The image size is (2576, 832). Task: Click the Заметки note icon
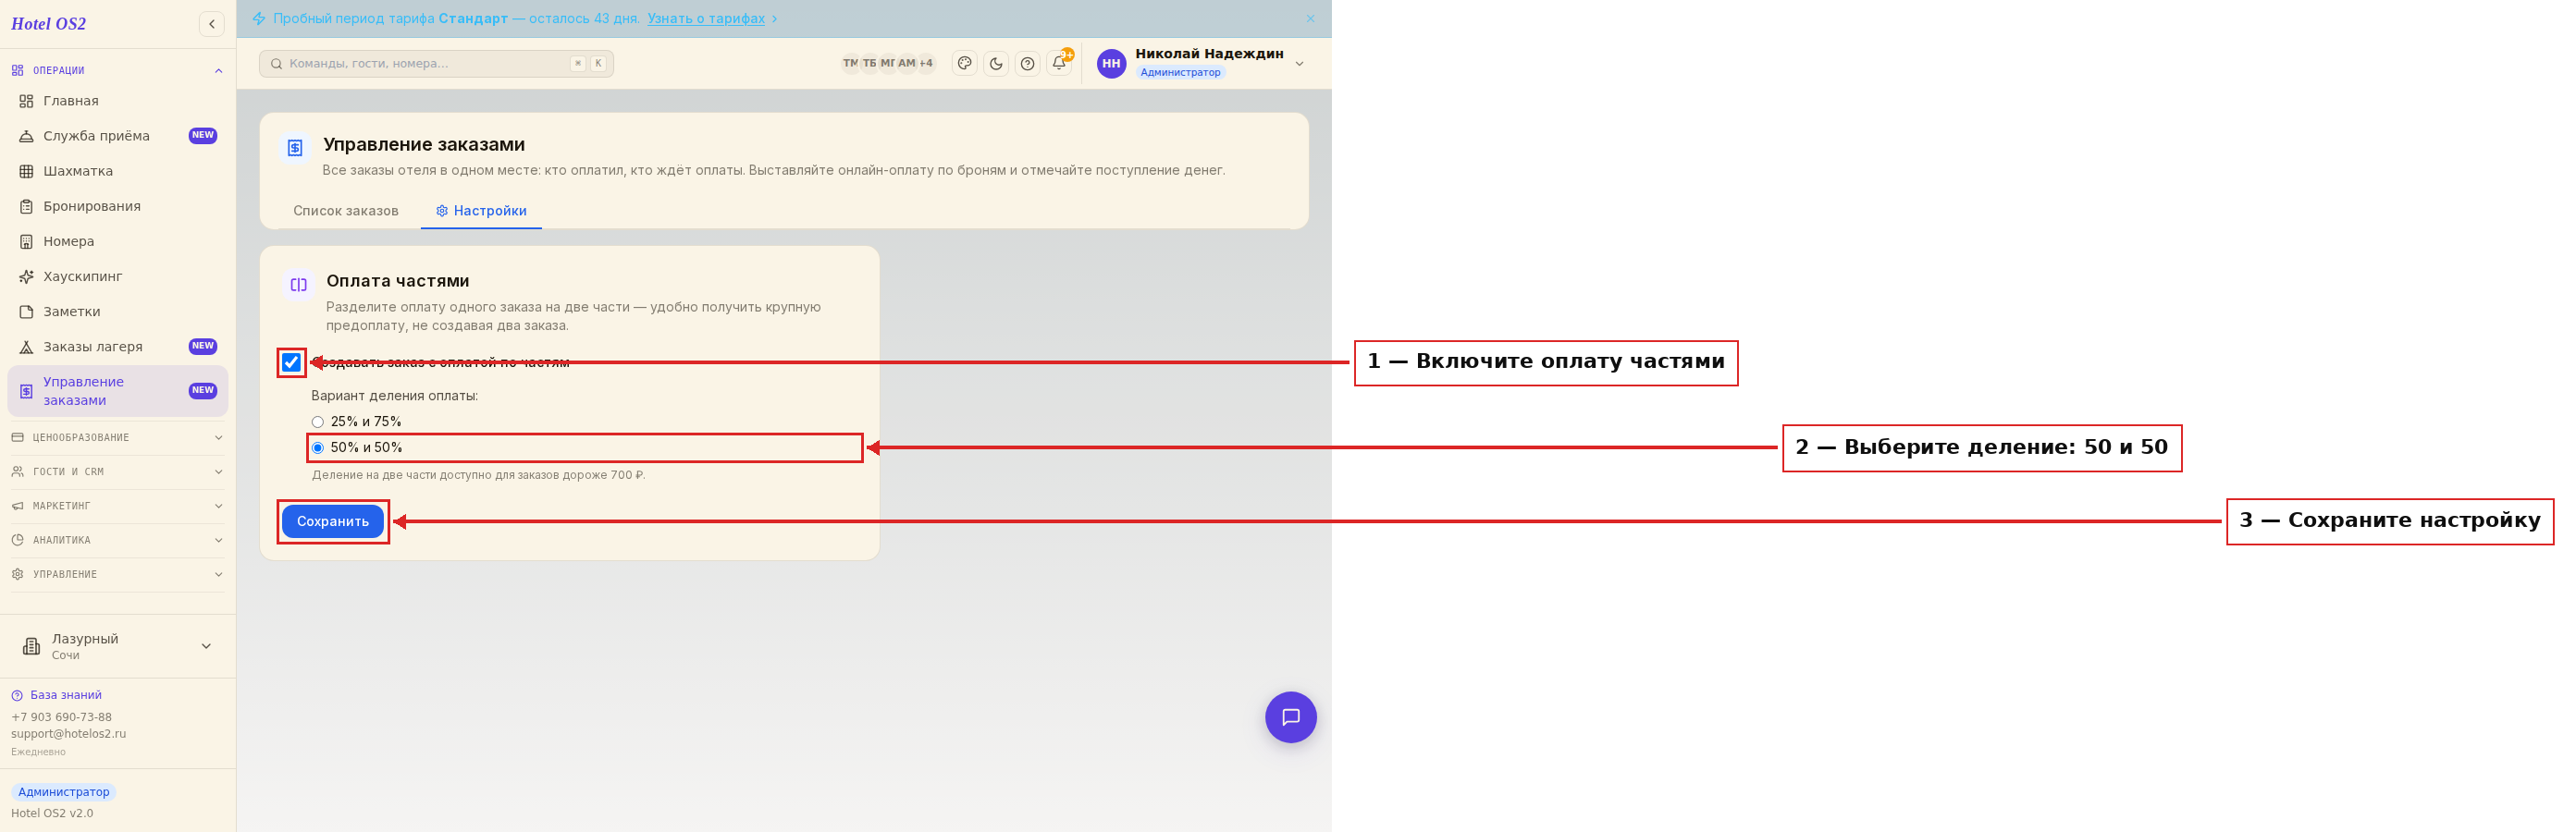click(x=27, y=311)
